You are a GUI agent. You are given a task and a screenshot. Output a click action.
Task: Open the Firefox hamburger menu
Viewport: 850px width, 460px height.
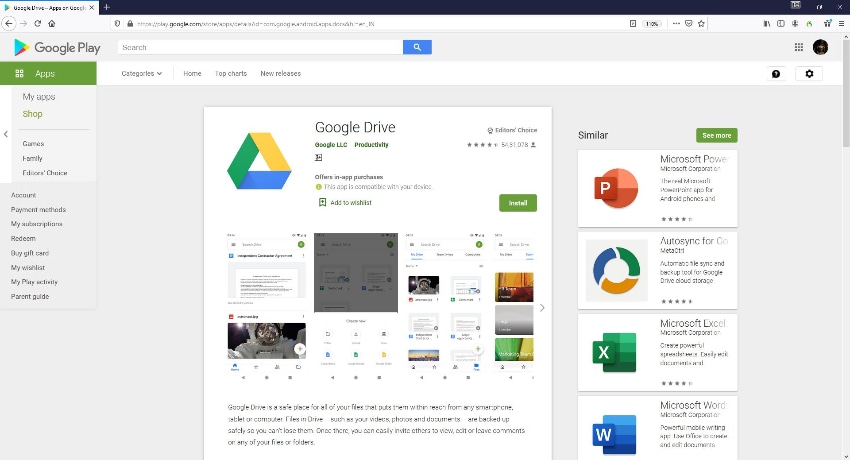point(841,23)
